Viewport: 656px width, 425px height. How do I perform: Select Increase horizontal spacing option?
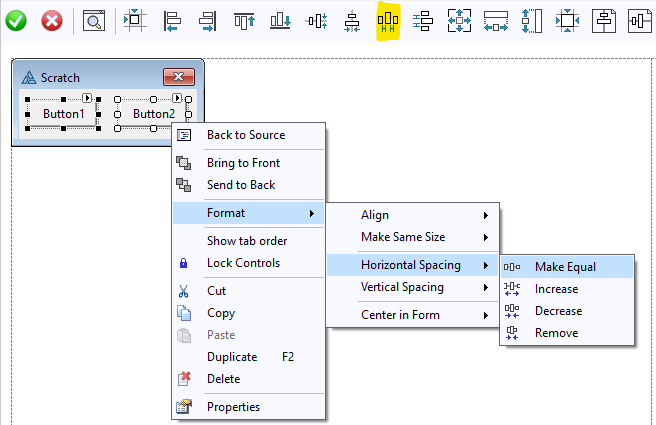pos(556,289)
